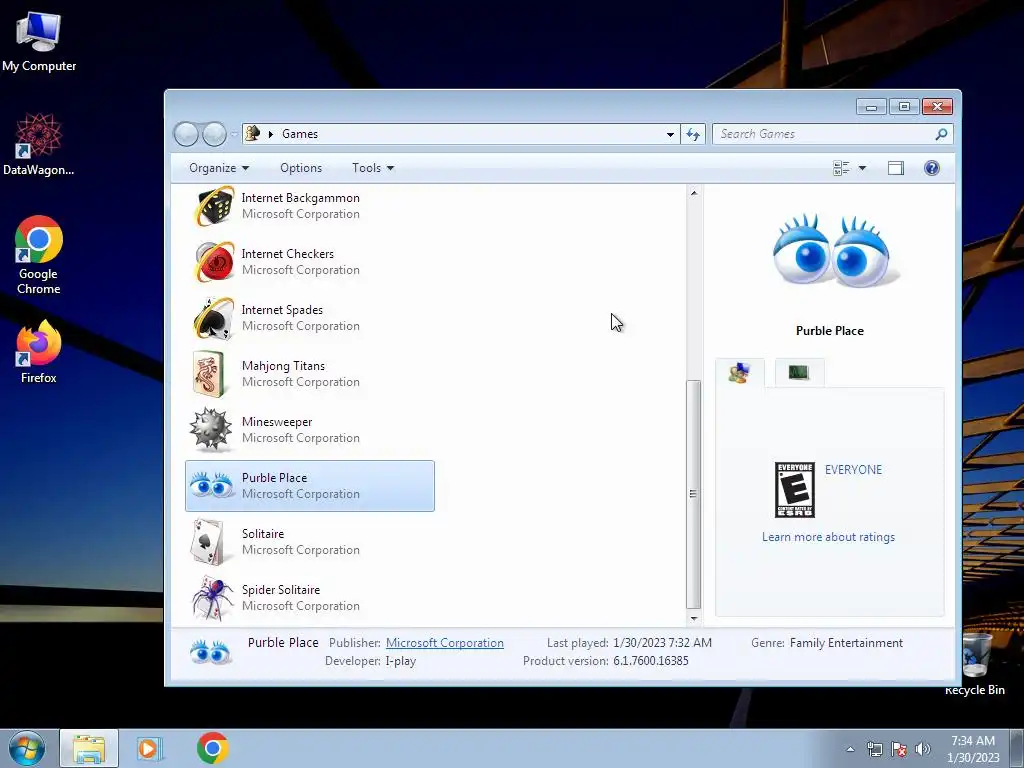Open the performance tab in preview pane
This screenshot has width=1024, height=768.
(799, 373)
